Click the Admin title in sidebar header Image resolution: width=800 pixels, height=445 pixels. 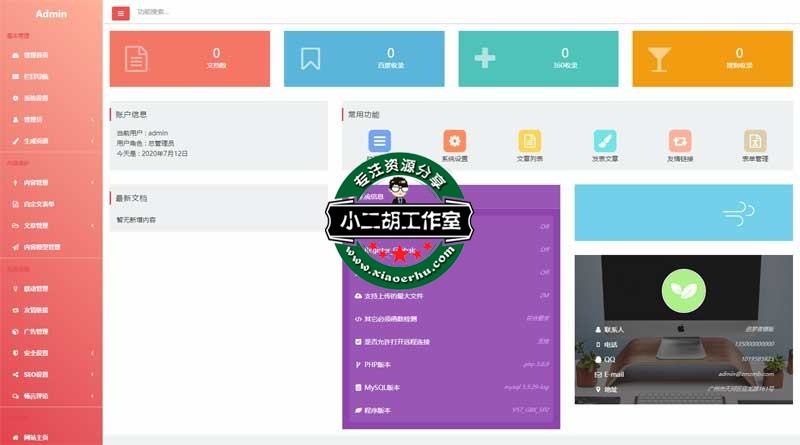[50, 14]
